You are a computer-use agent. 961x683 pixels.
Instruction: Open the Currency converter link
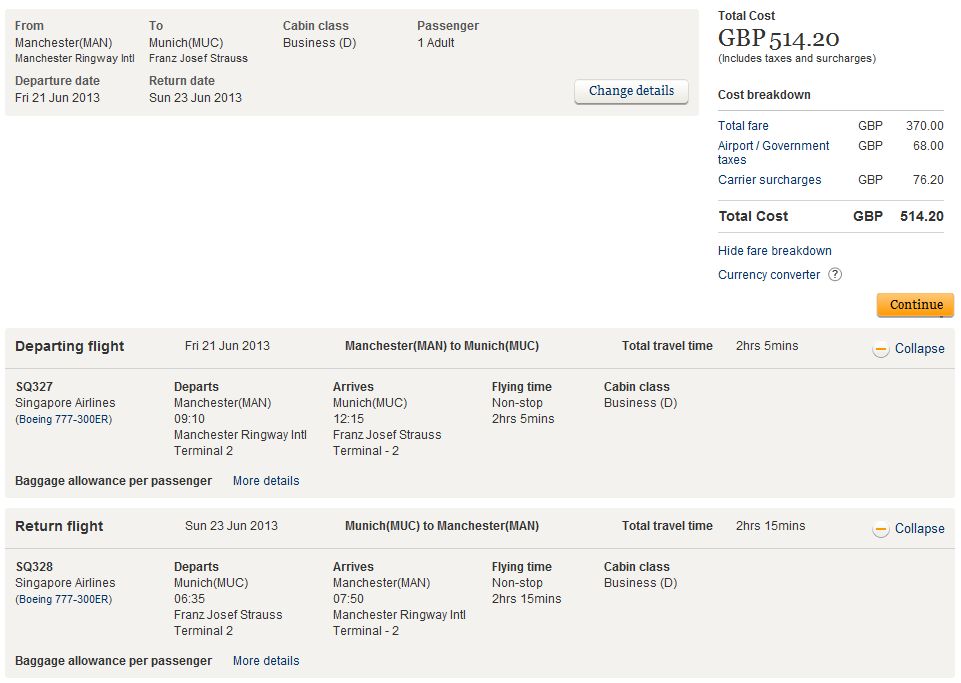768,275
